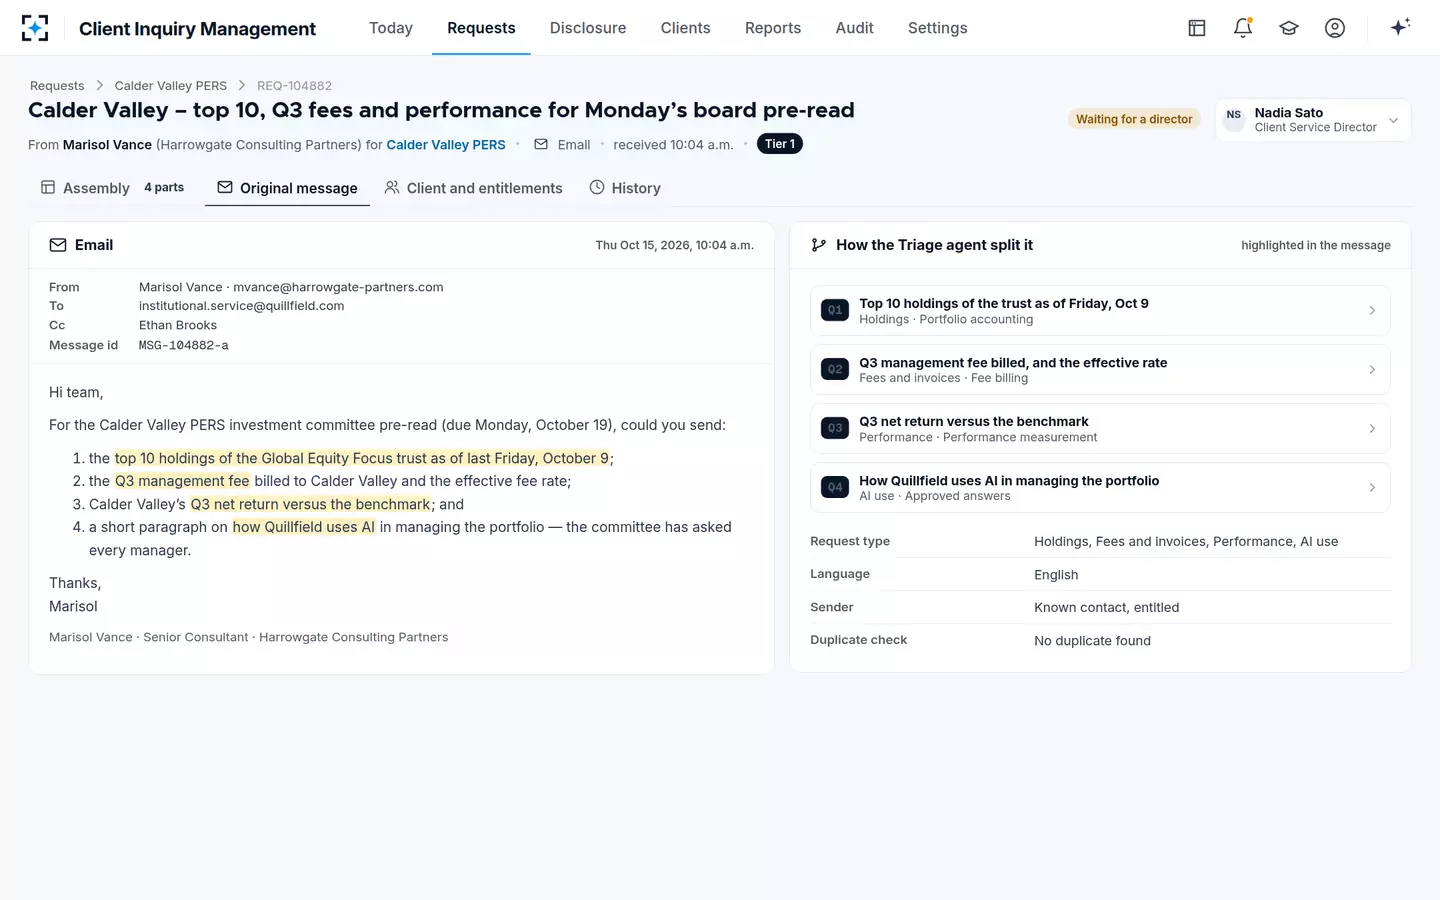1440x900 pixels.
Task: Switch to the History tab
Action: pos(625,188)
